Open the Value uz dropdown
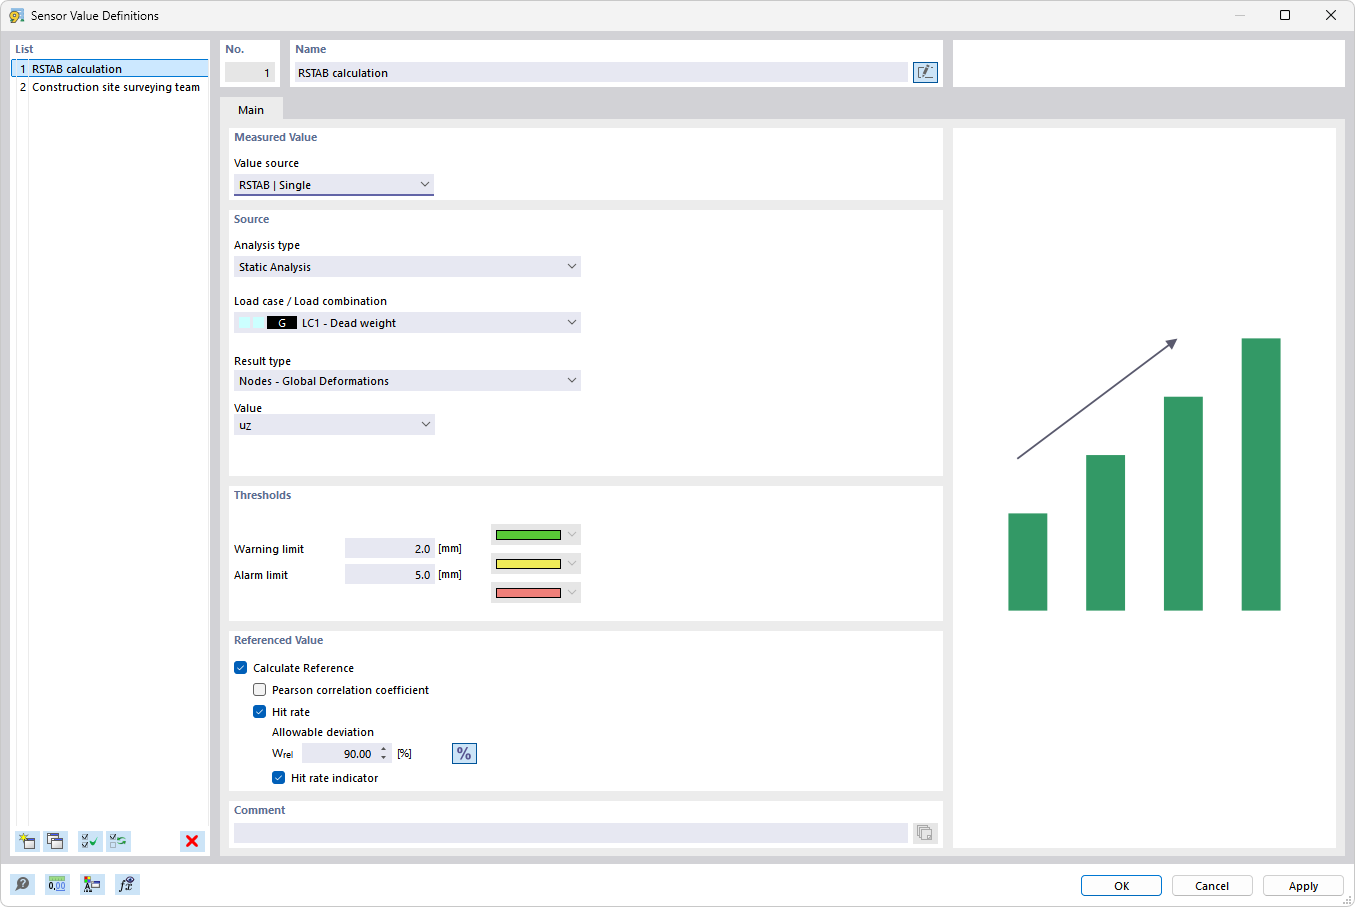This screenshot has height=907, width=1355. point(334,425)
